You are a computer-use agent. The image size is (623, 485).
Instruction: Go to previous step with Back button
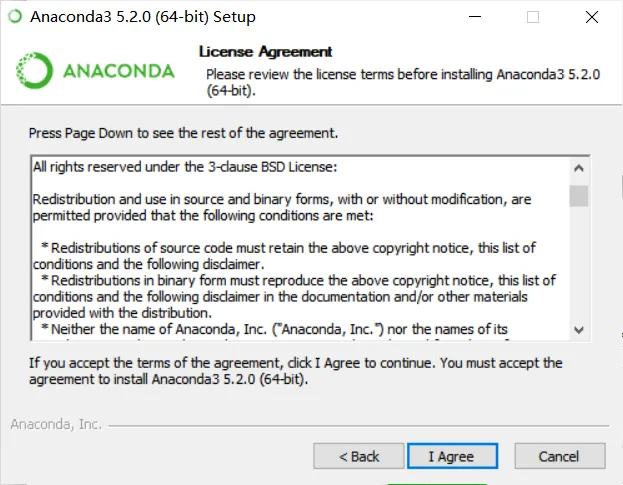[359, 456]
